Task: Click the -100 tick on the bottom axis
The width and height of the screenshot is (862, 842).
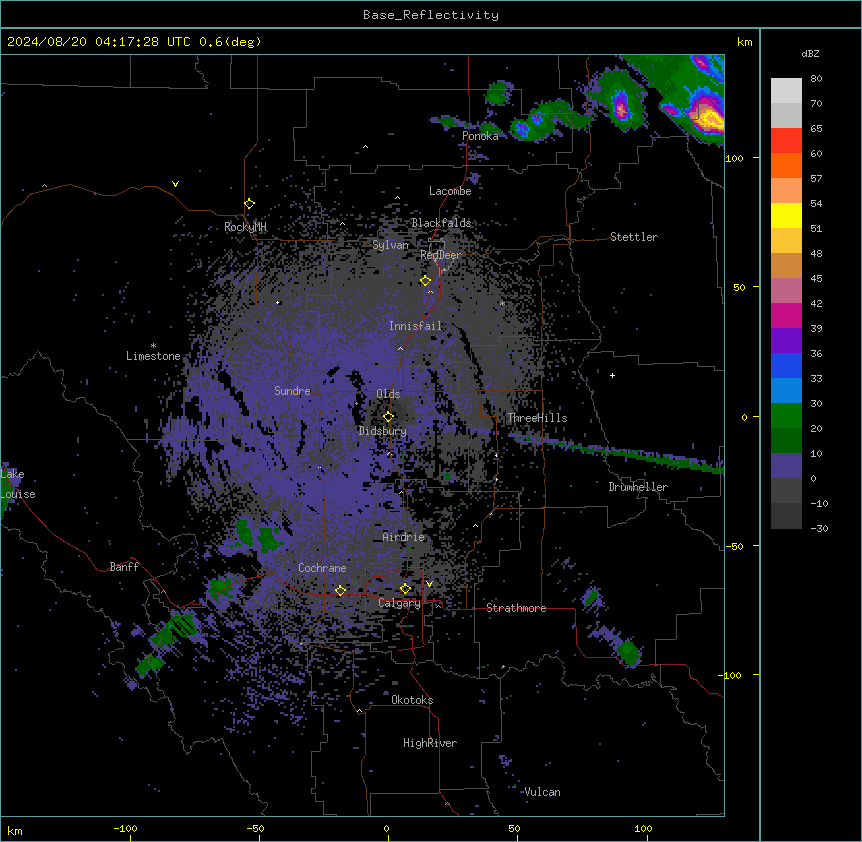Action: pyautogui.click(x=125, y=828)
